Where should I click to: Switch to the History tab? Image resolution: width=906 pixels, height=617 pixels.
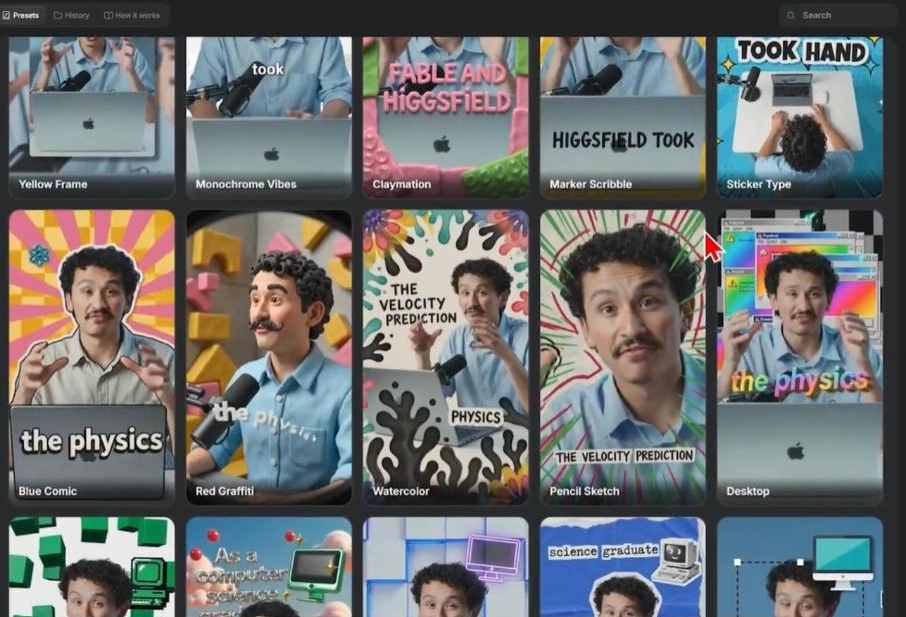[x=72, y=15]
